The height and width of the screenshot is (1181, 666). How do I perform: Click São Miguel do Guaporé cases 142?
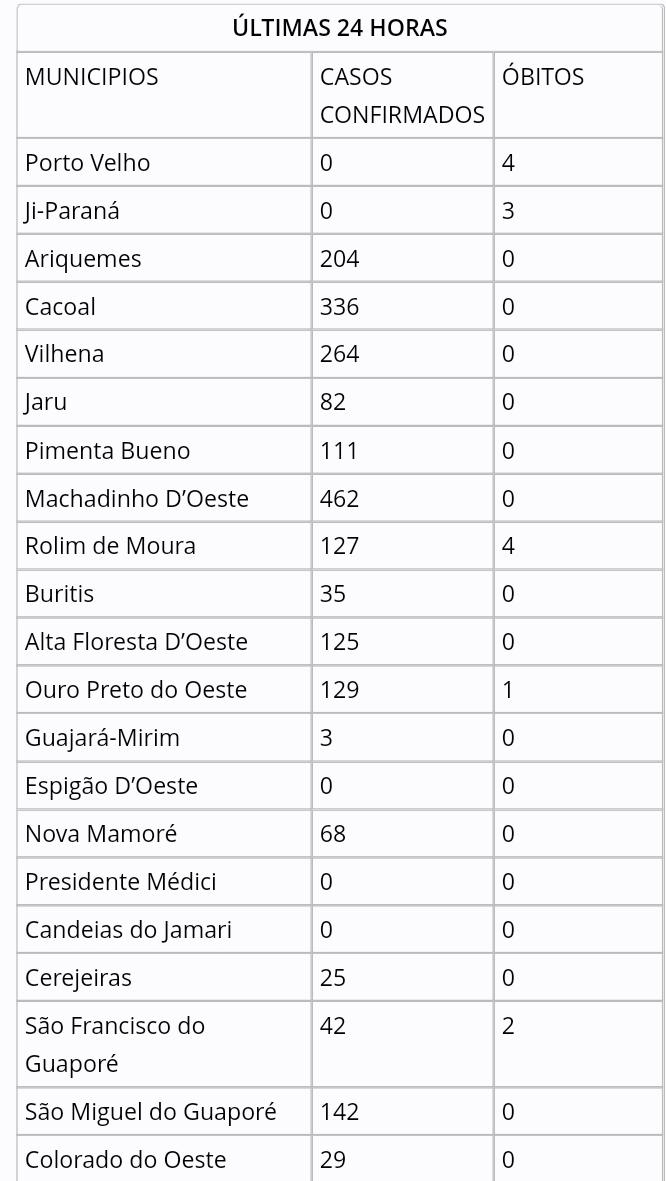340,1112
